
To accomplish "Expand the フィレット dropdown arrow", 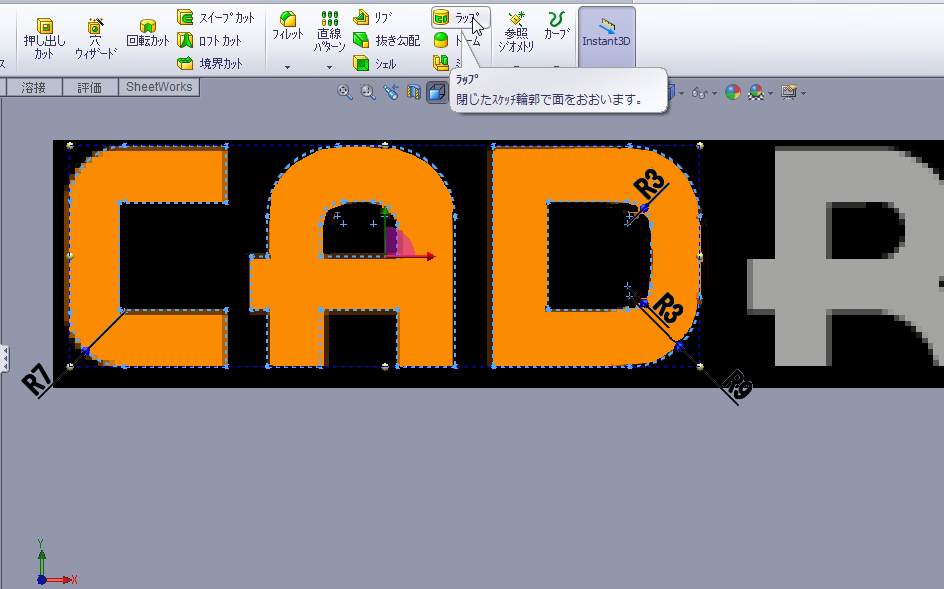I will 287,68.
